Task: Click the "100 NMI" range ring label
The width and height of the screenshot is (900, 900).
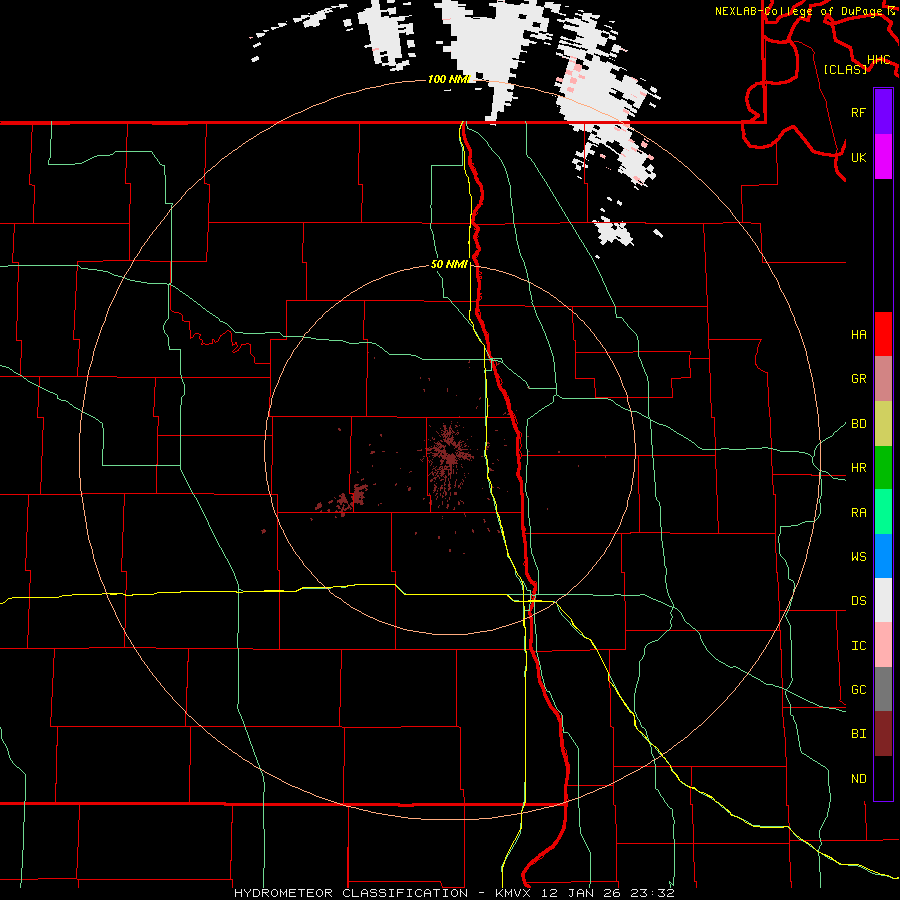Action: coord(449,79)
